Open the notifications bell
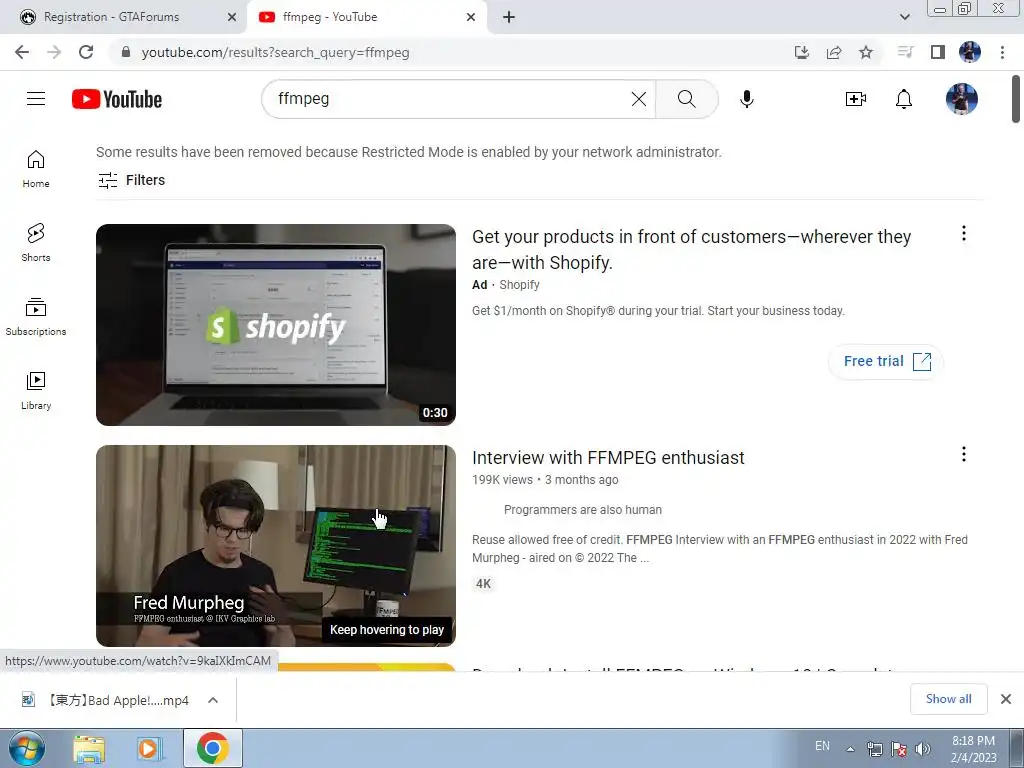The width and height of the screenshot is (1024, 768). tap(904, 99)
